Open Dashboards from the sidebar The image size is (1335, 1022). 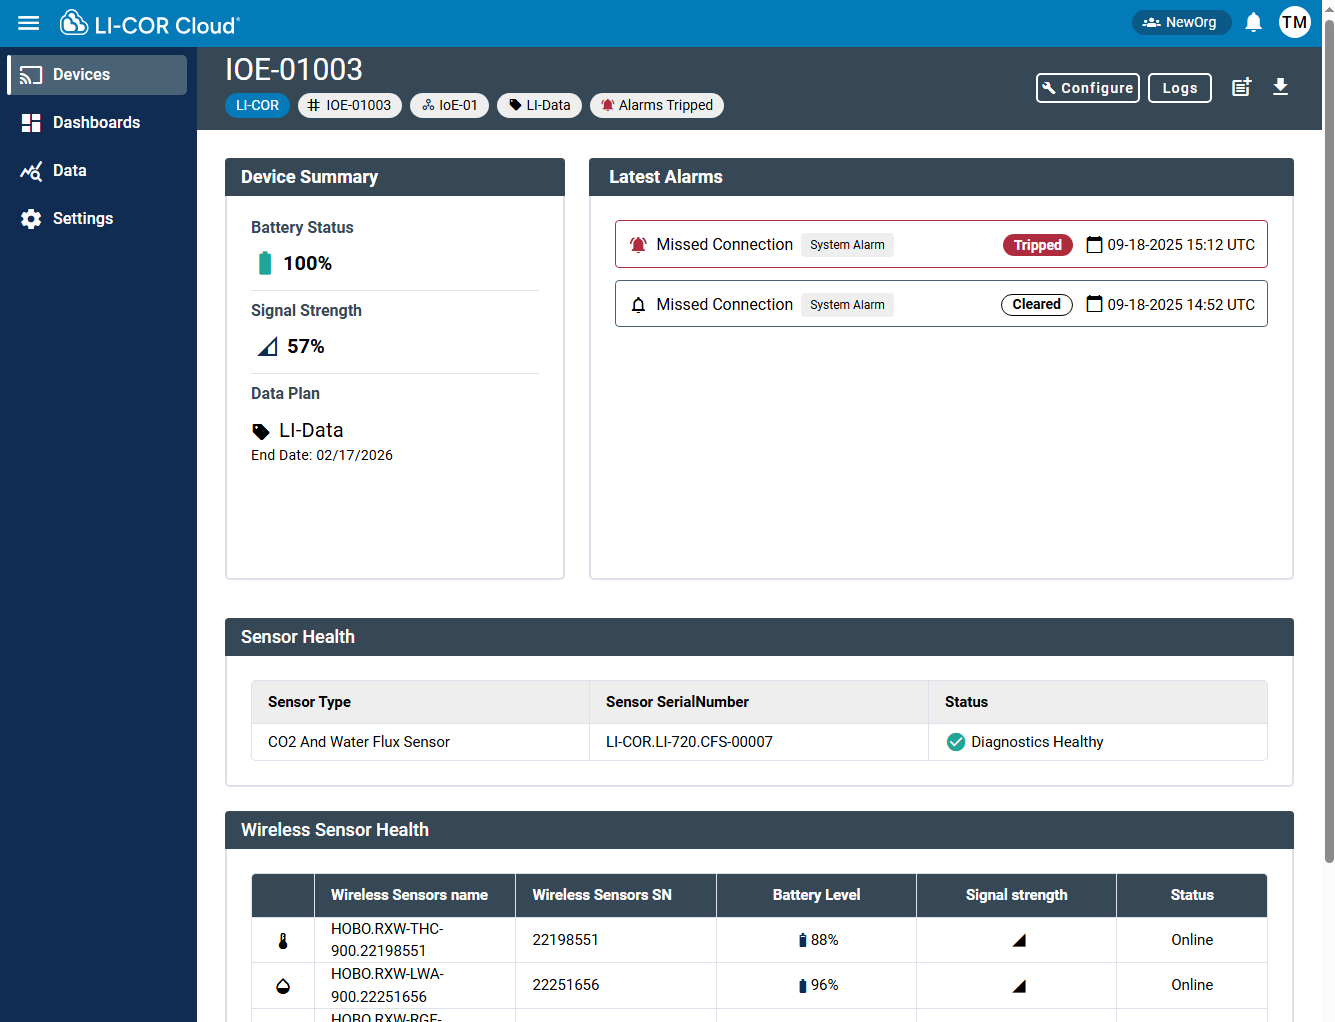point(97,123)
